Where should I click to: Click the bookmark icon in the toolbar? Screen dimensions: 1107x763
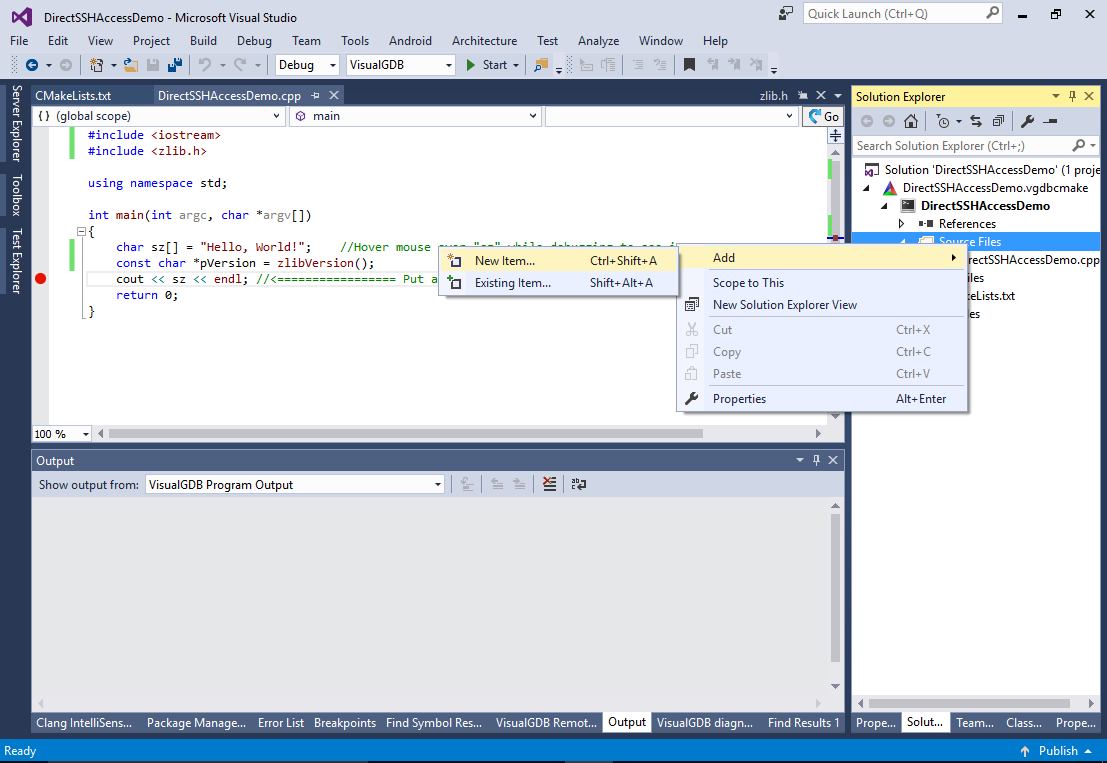689,65
